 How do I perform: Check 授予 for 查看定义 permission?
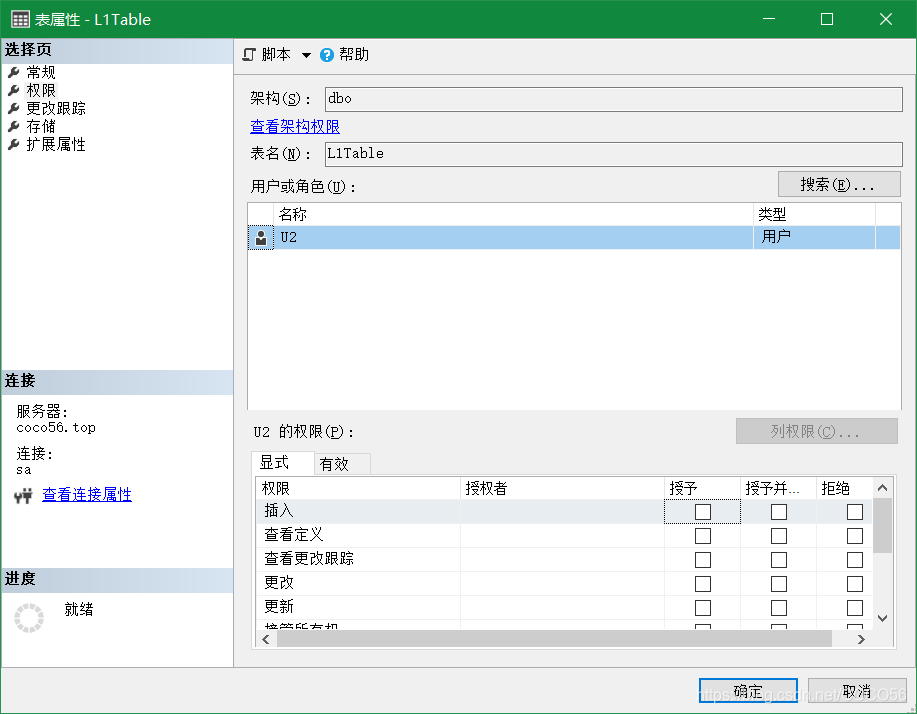pos(702,536)
